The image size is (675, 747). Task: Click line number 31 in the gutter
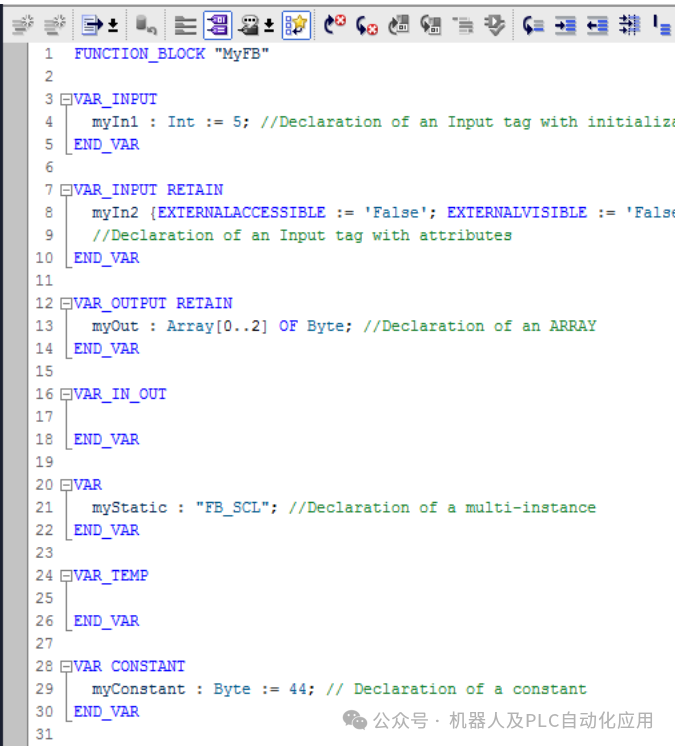pyautogui.click(x=44, y=735)
